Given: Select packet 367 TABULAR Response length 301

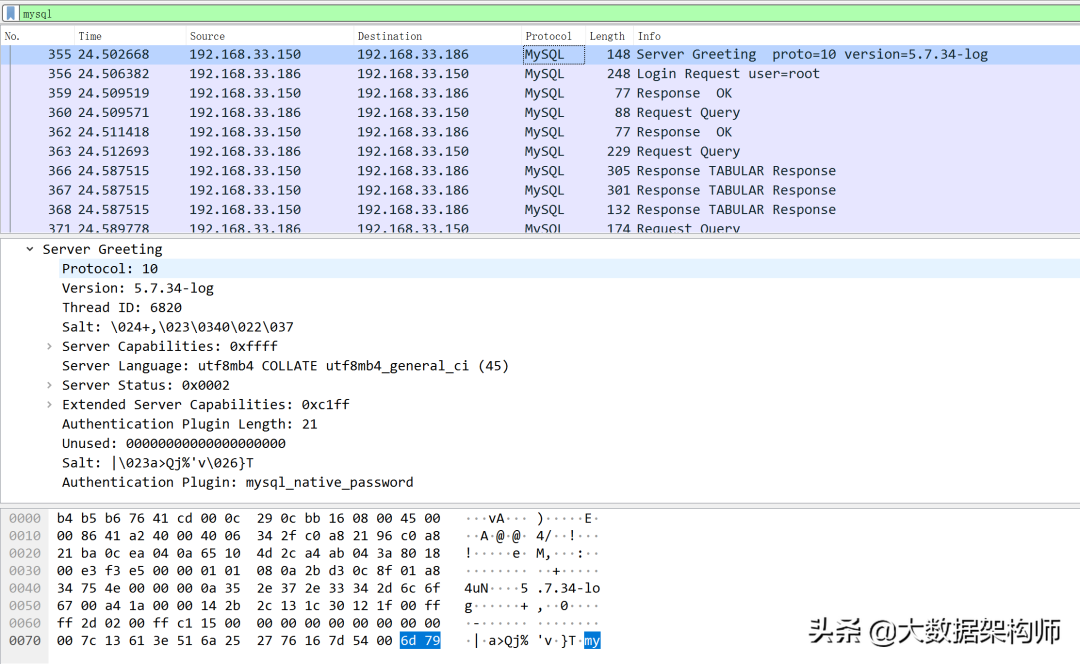Looking at the screenshot, I should [540, 189].
